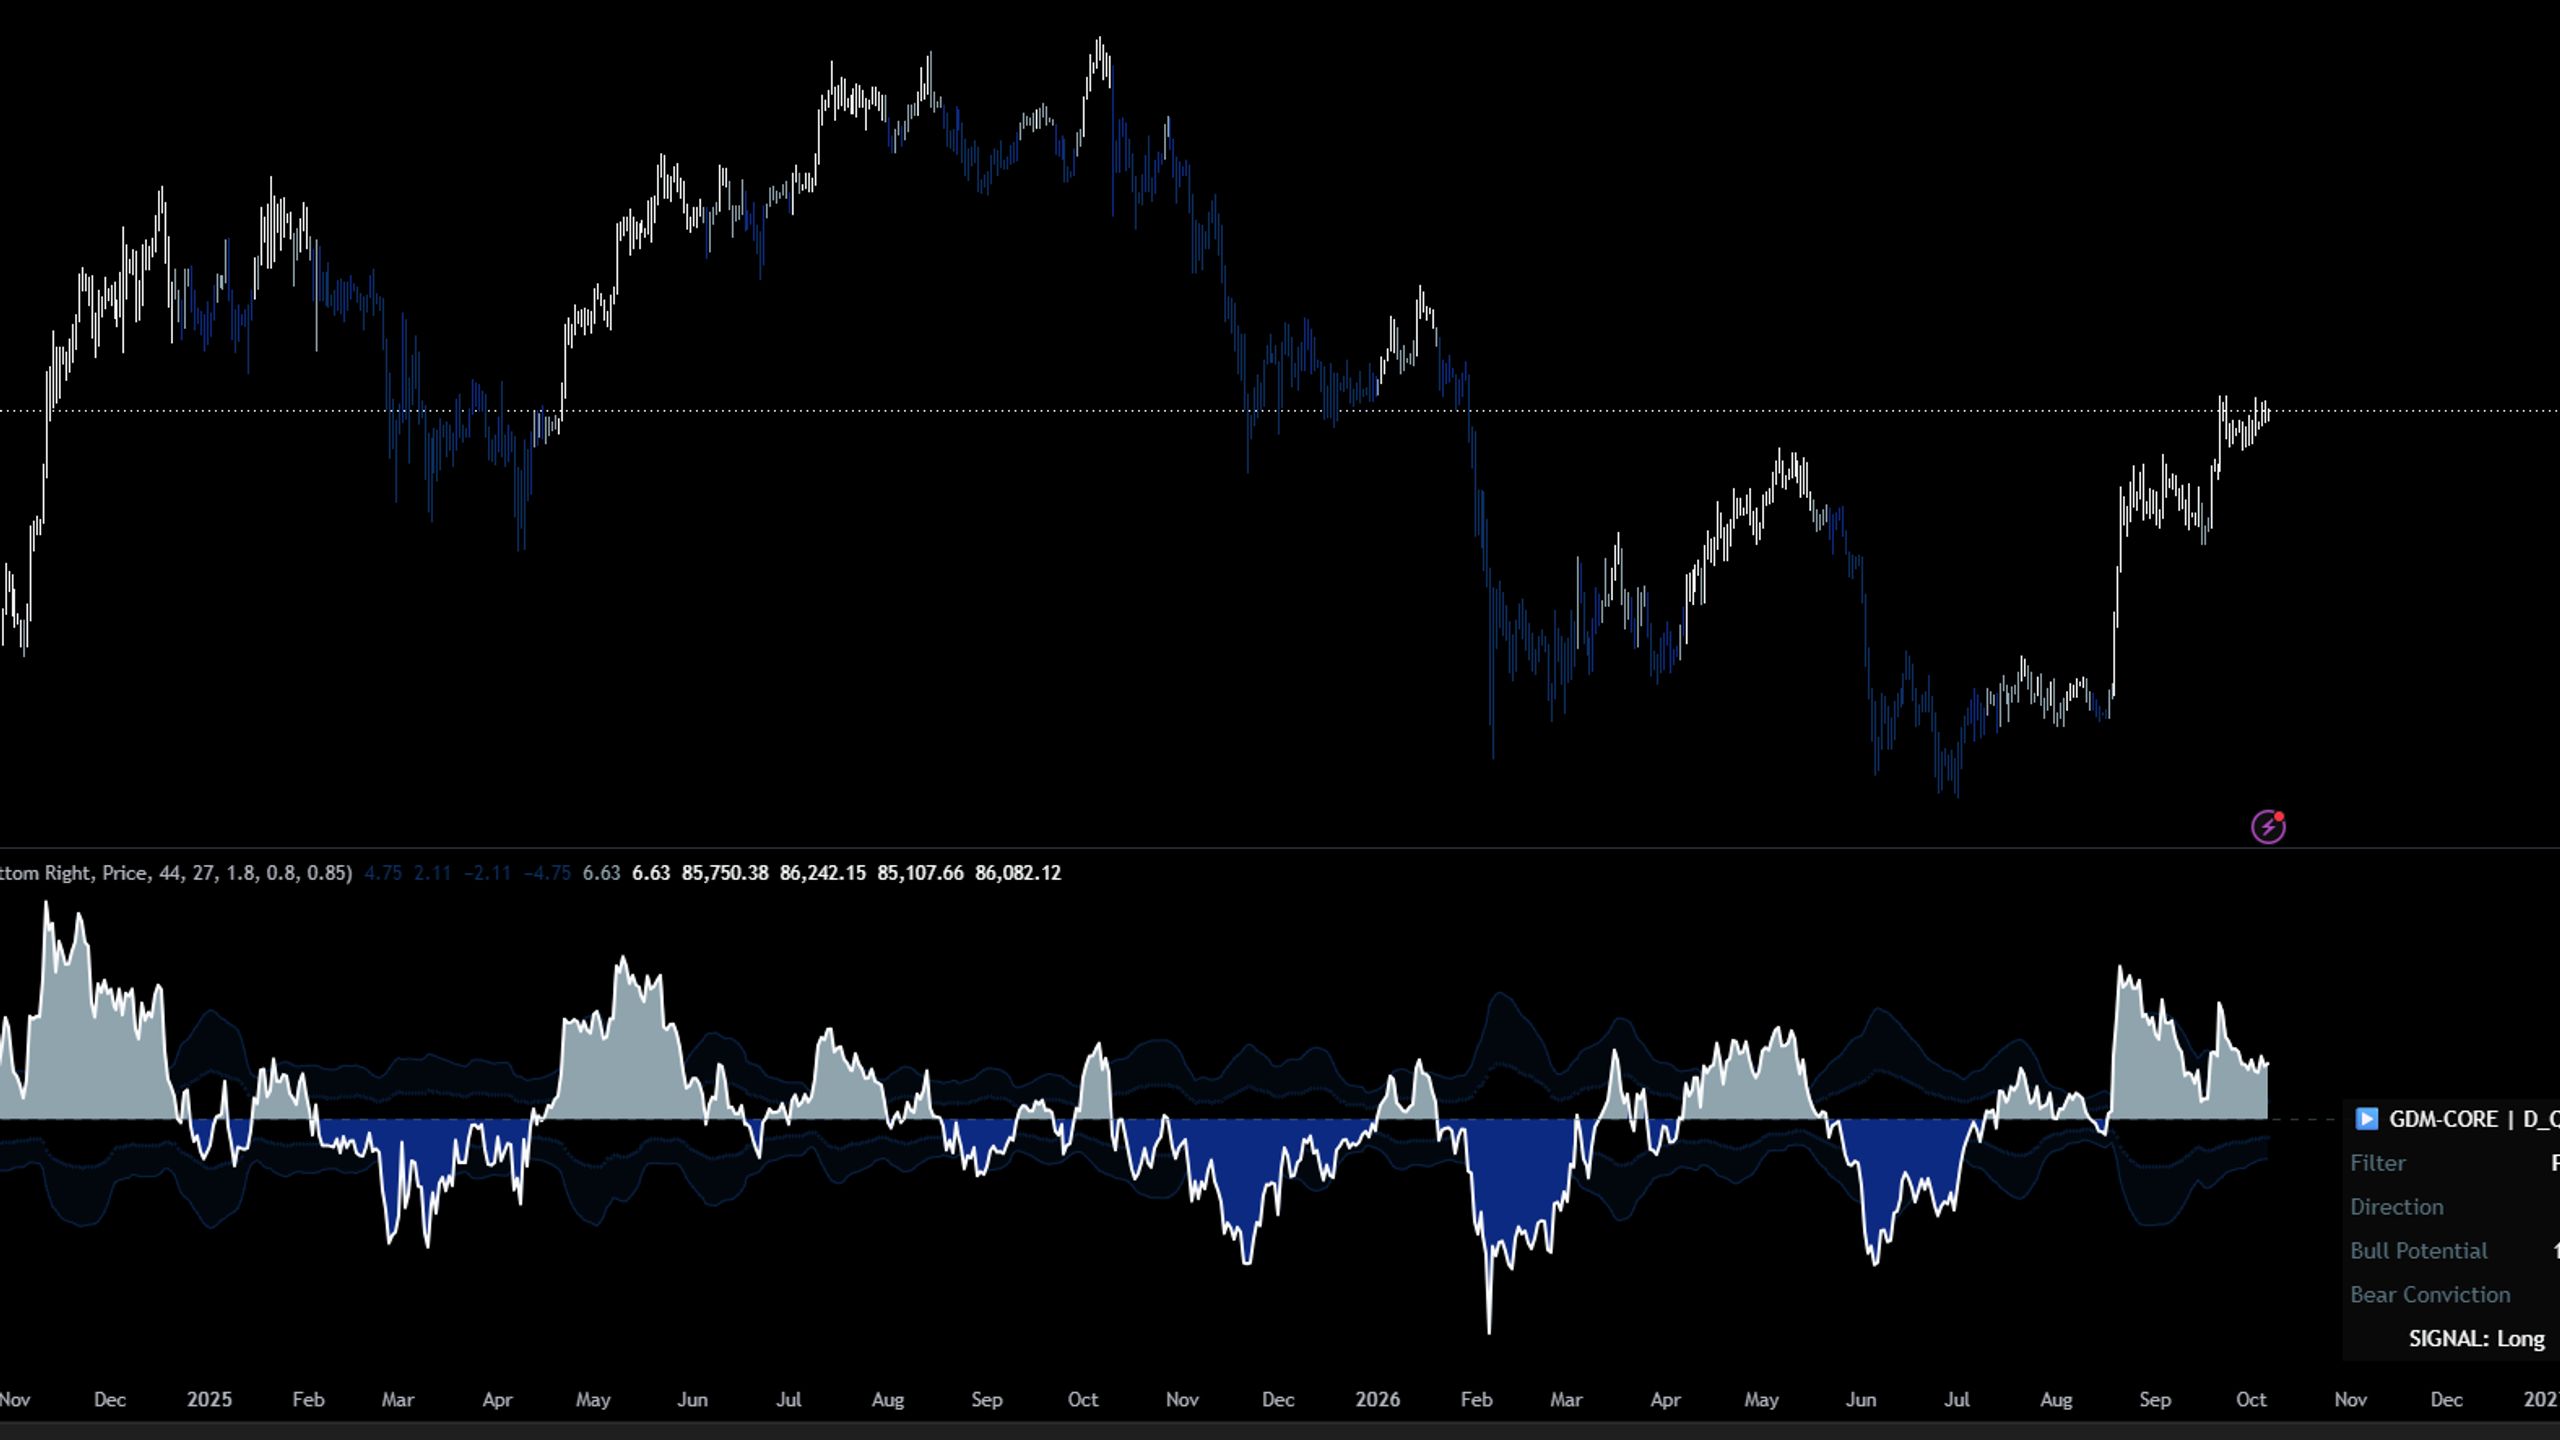
Task: Open the indicator settings legend text
Action: [176, 873]
